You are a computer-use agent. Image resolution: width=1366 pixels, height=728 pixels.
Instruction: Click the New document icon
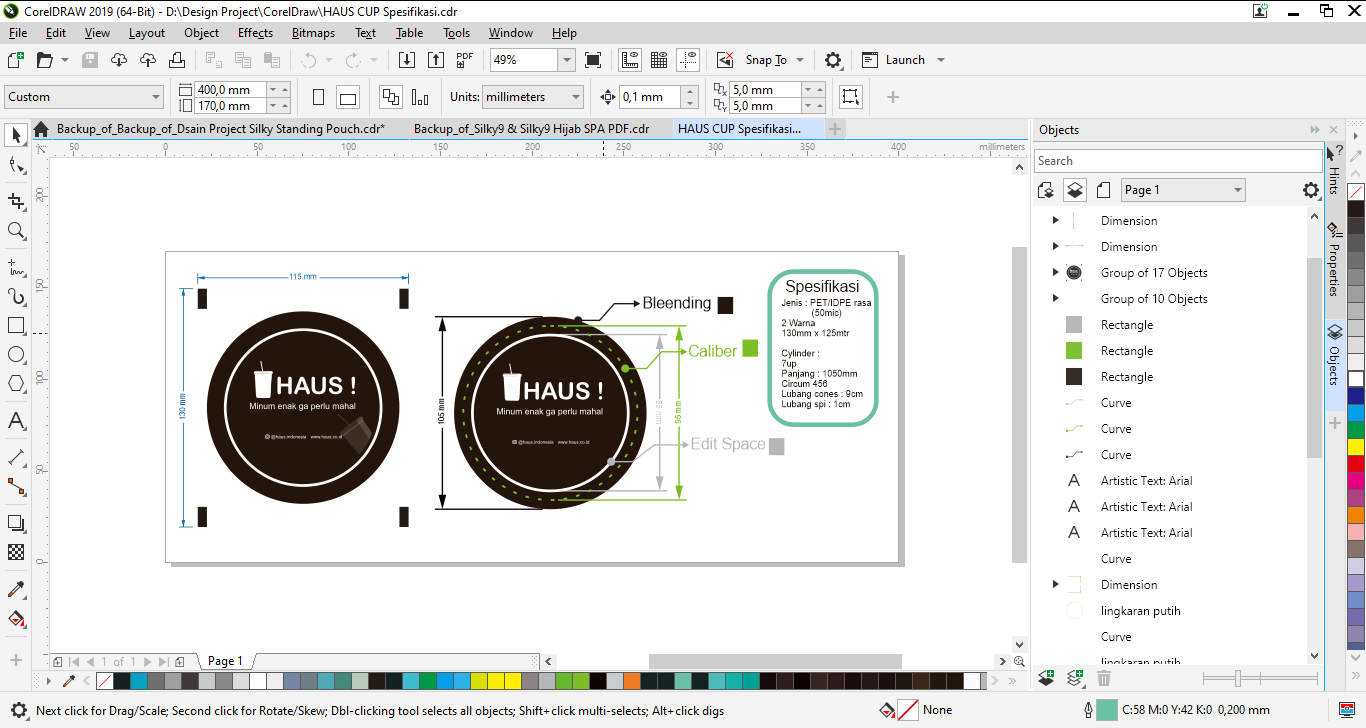[16, 60]
